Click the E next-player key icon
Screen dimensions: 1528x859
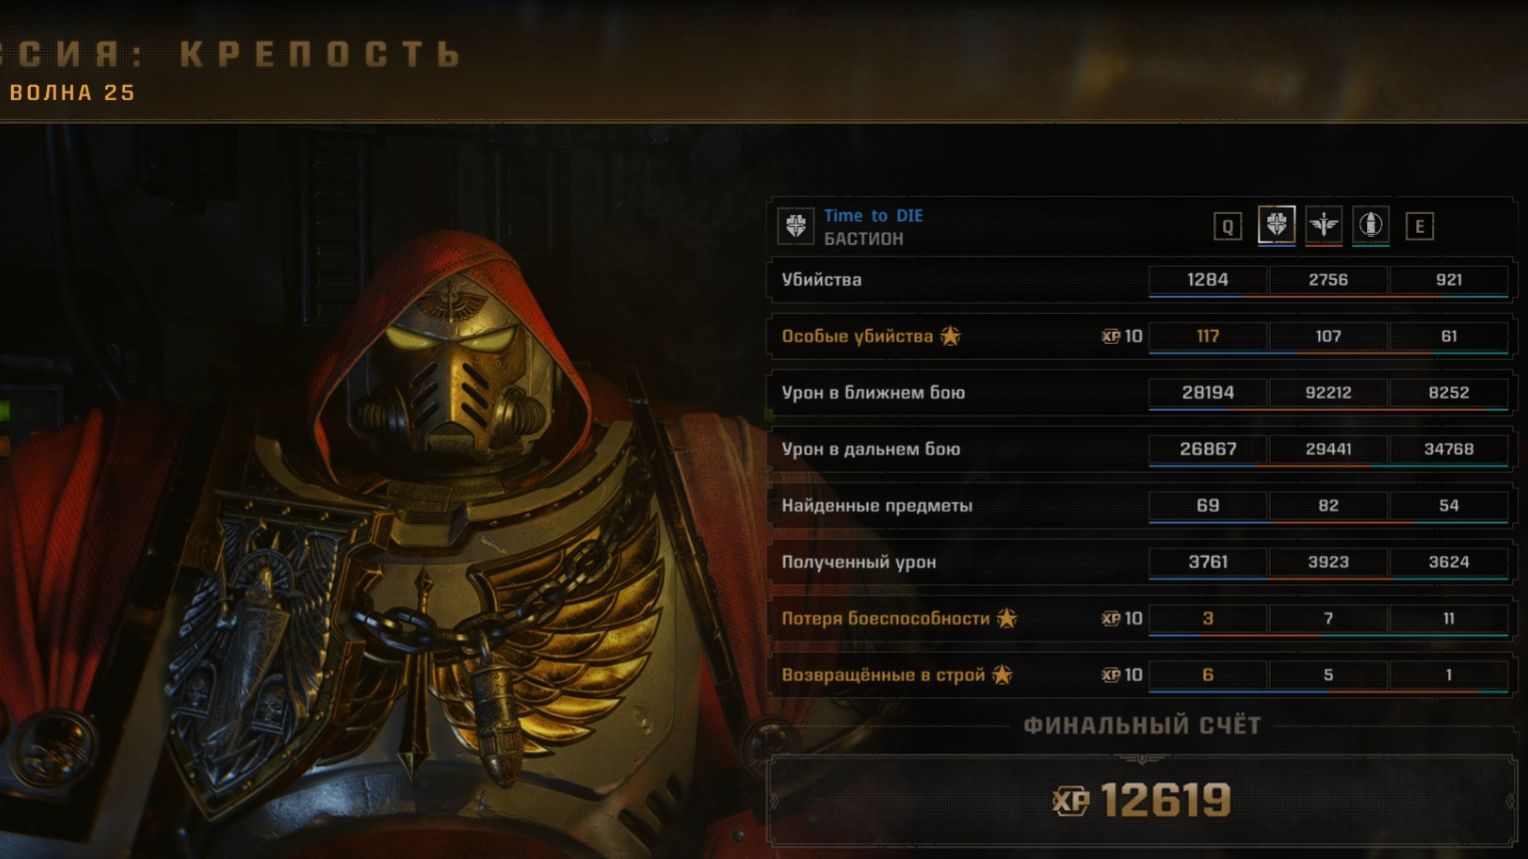pyautogui.click(x=1419, y=227)
